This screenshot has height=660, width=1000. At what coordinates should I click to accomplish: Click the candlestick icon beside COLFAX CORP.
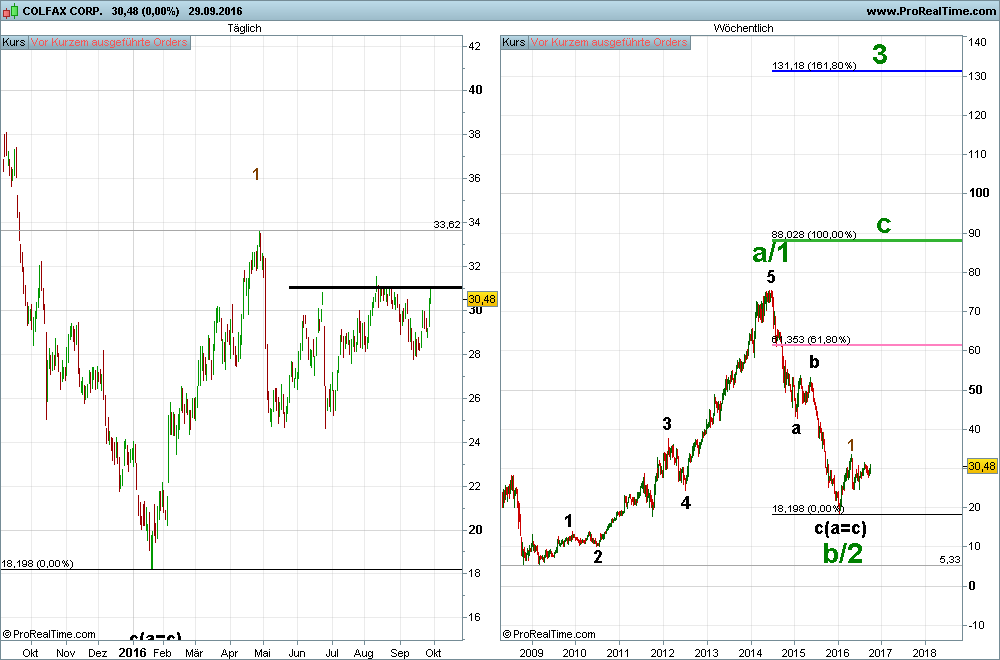12,11
